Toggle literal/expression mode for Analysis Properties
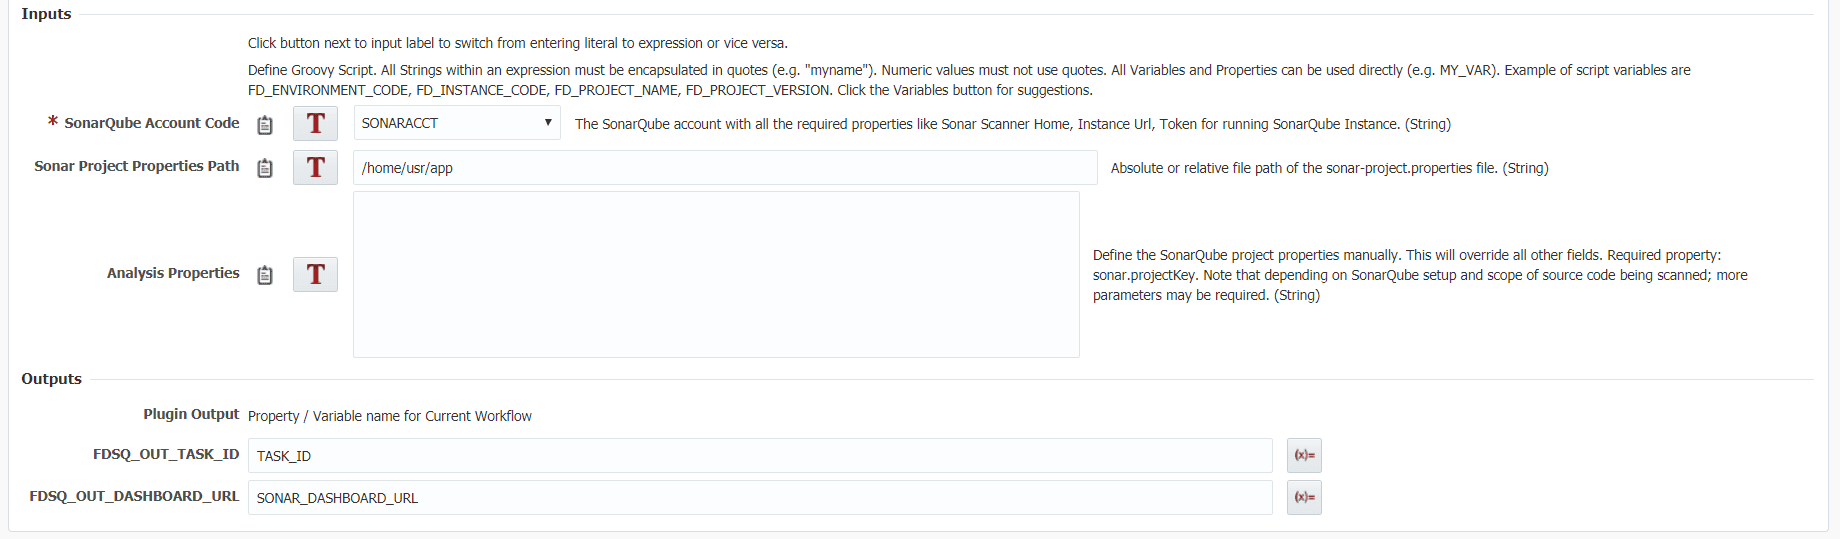Image resolution: width=1840 pixels, height=539 pixels. [x=315, y=274]
